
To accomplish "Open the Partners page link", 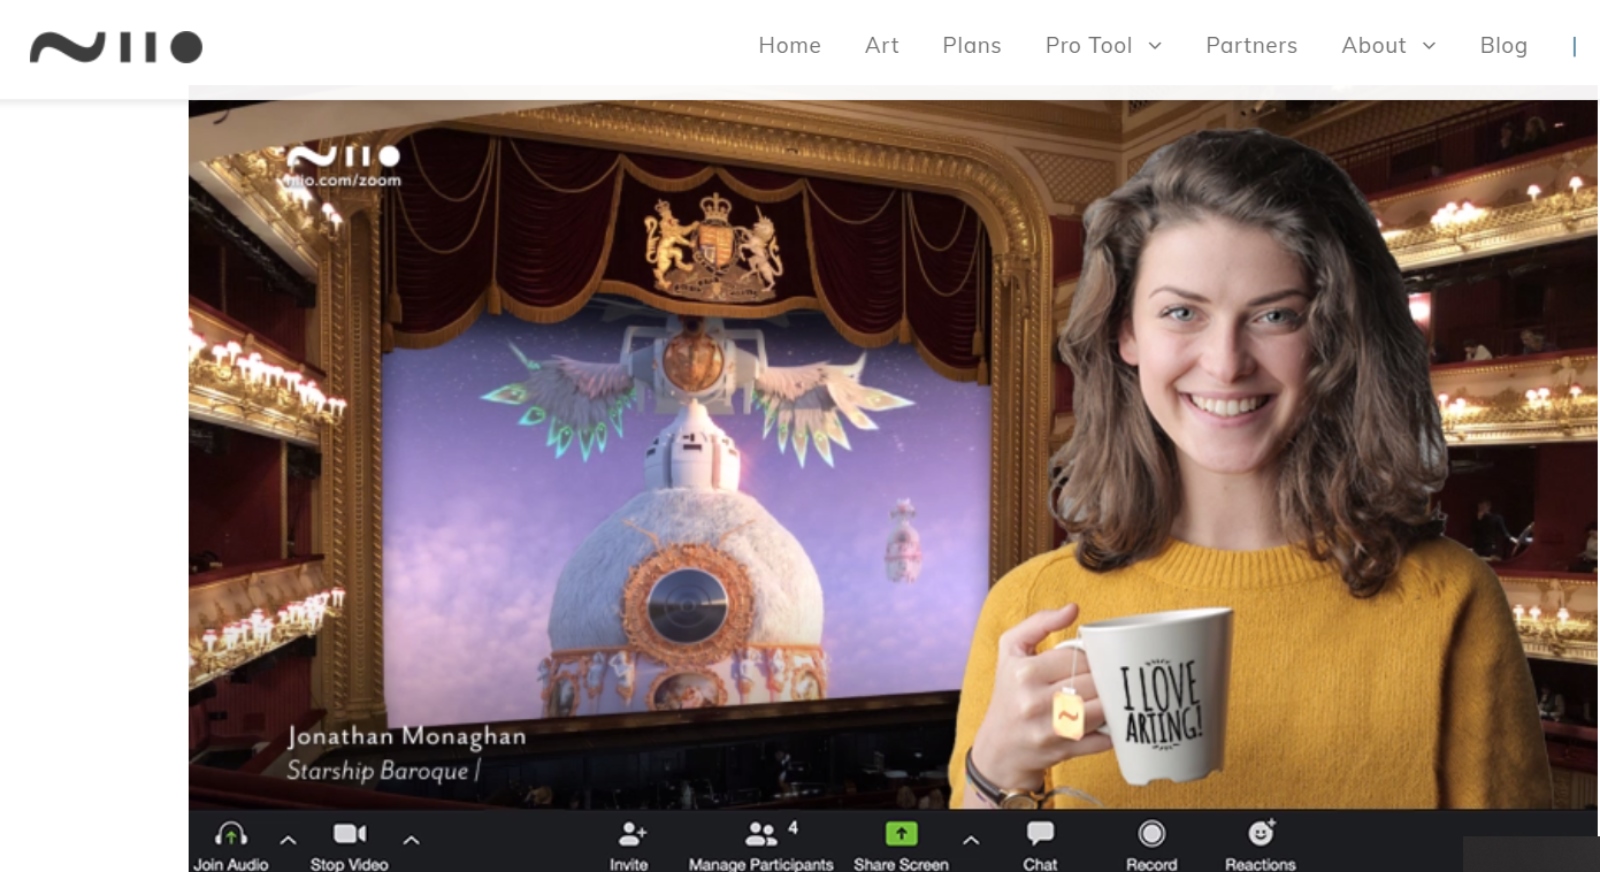I will tap(1251, 46).
